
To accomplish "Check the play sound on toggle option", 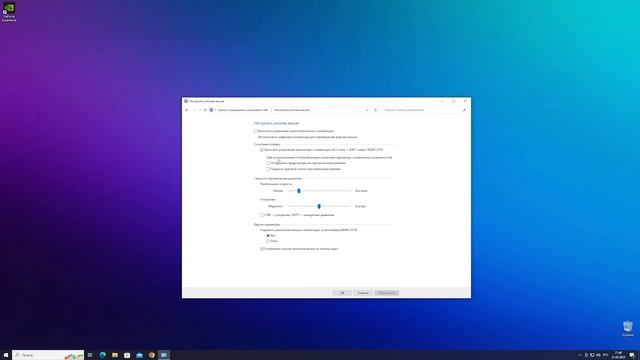I will (268, 169).
